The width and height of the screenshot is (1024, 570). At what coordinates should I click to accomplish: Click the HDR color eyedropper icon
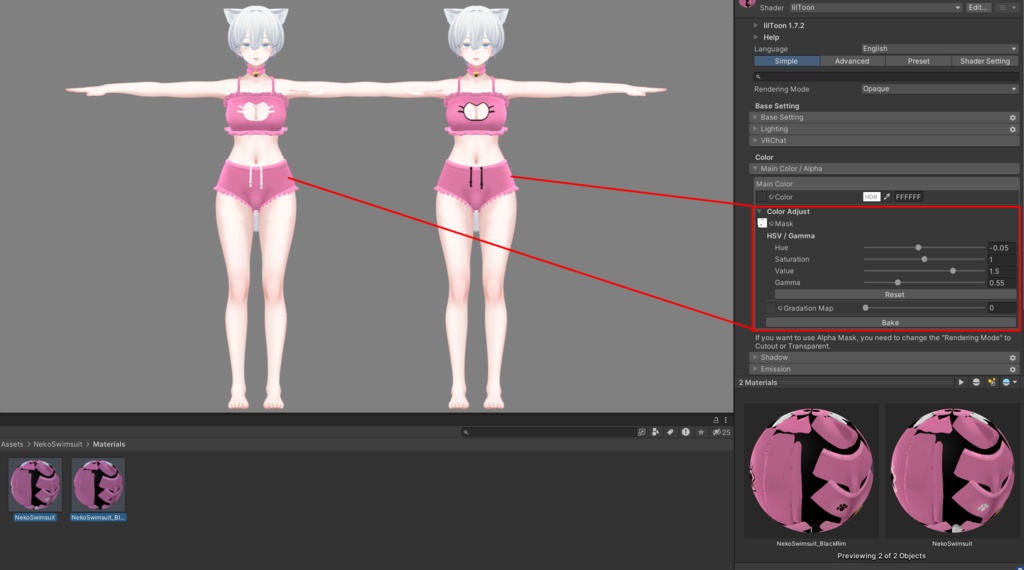[887, 197]
